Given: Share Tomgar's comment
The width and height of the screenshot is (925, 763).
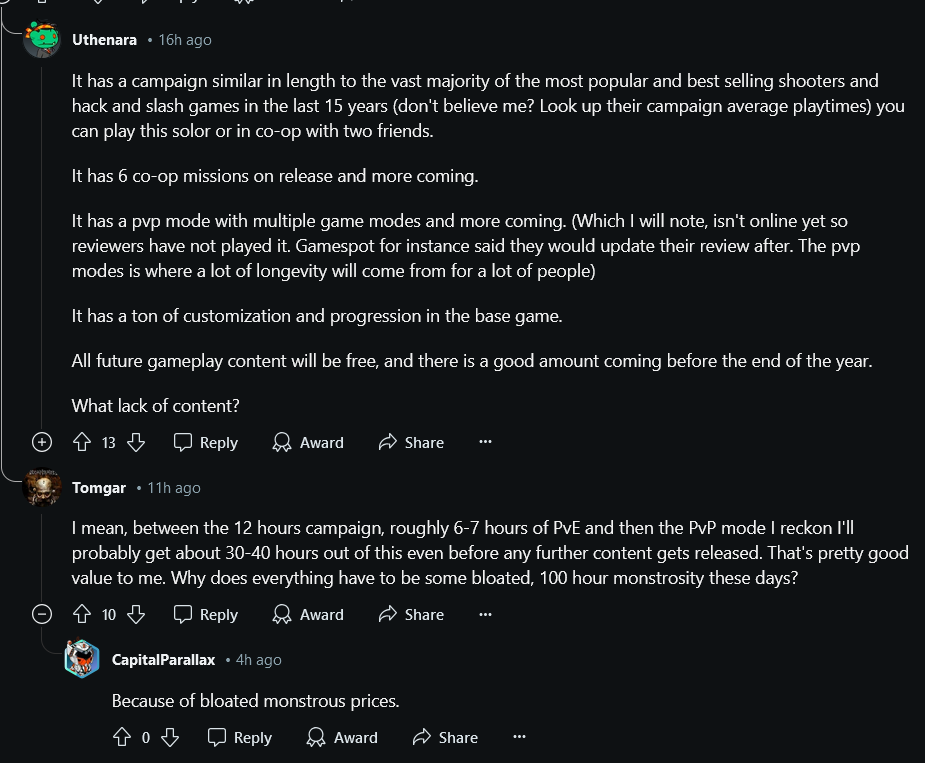Looking at the screenshot, I should point(411,614).
